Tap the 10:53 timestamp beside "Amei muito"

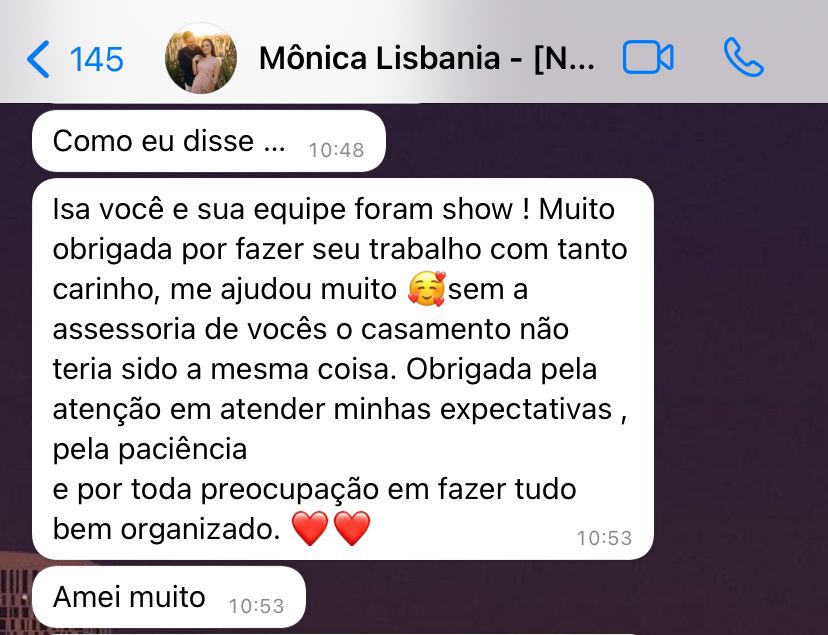click(256, 606)
